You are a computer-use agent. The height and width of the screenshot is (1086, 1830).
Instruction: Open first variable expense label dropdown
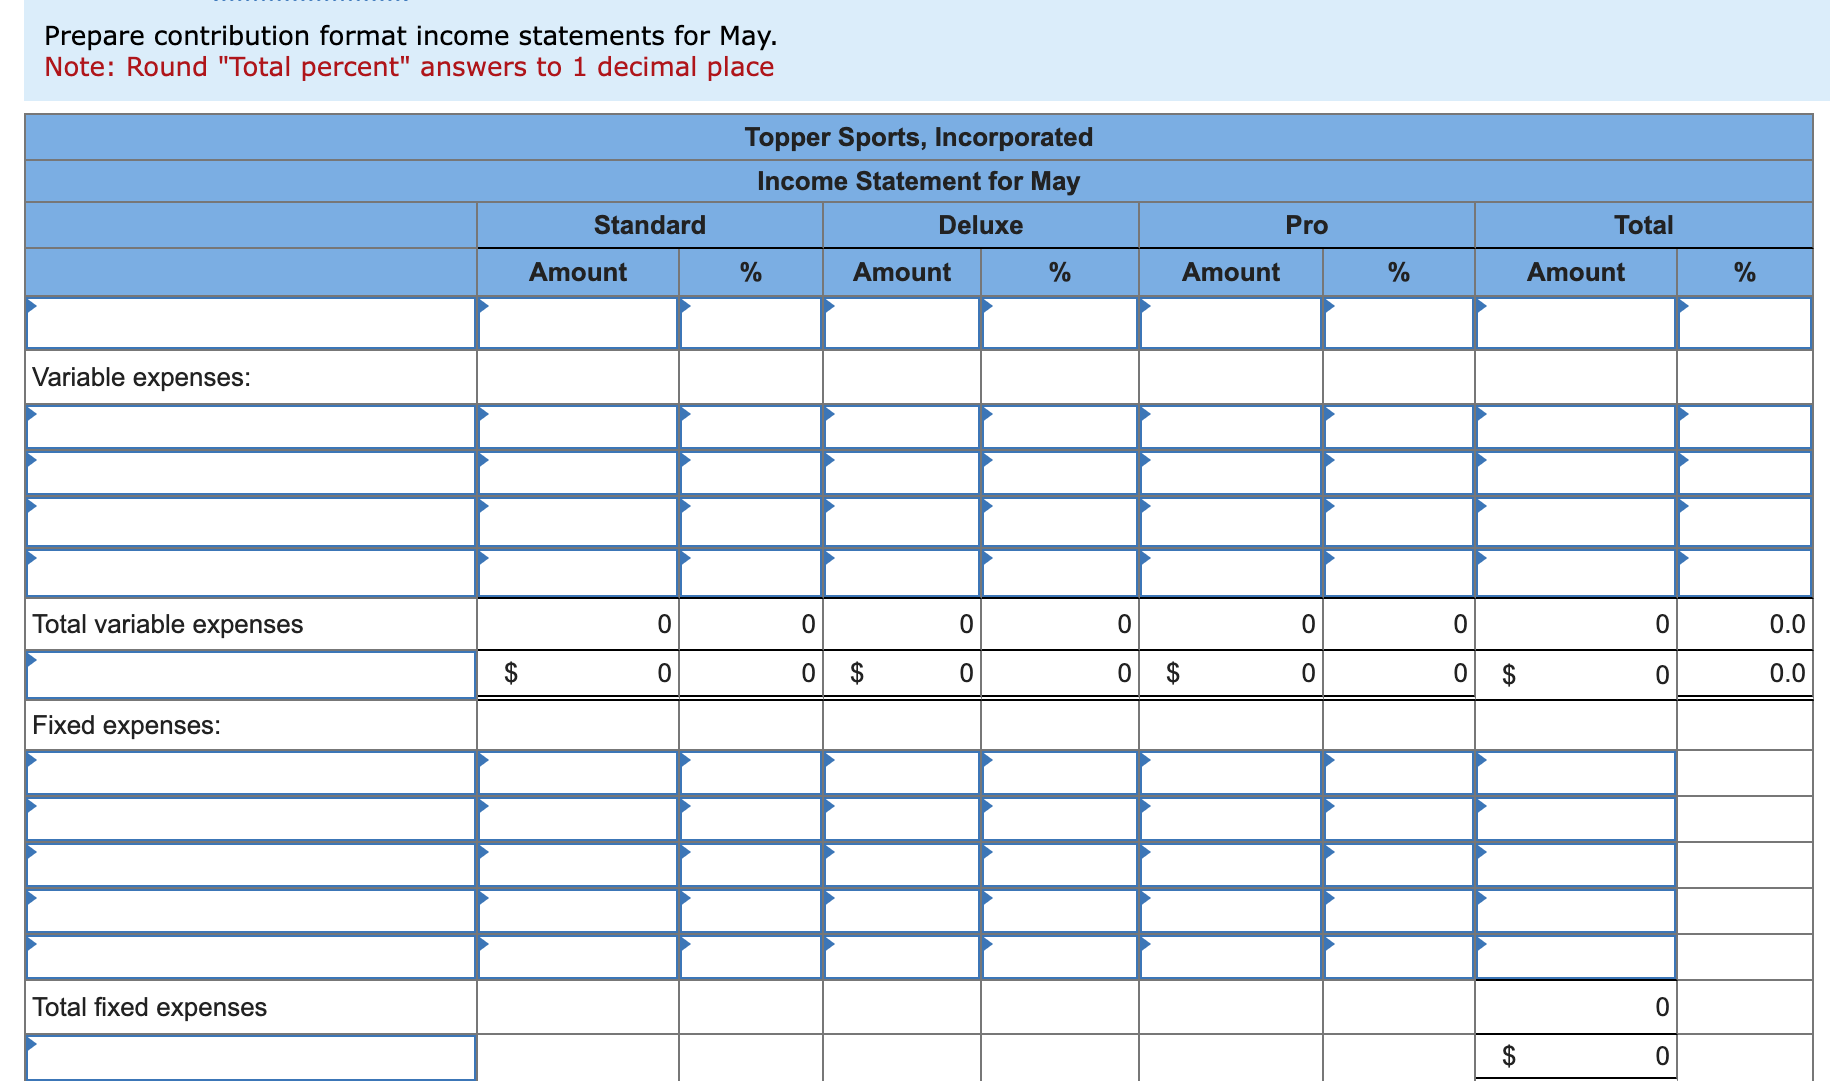pyautogui.click(x=251, y=427)
